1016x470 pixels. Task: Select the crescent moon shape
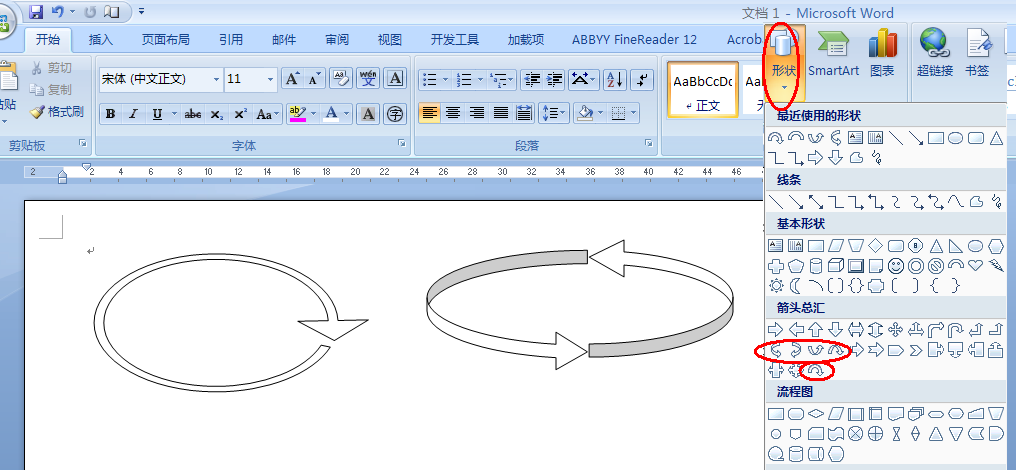click(796, 285)
